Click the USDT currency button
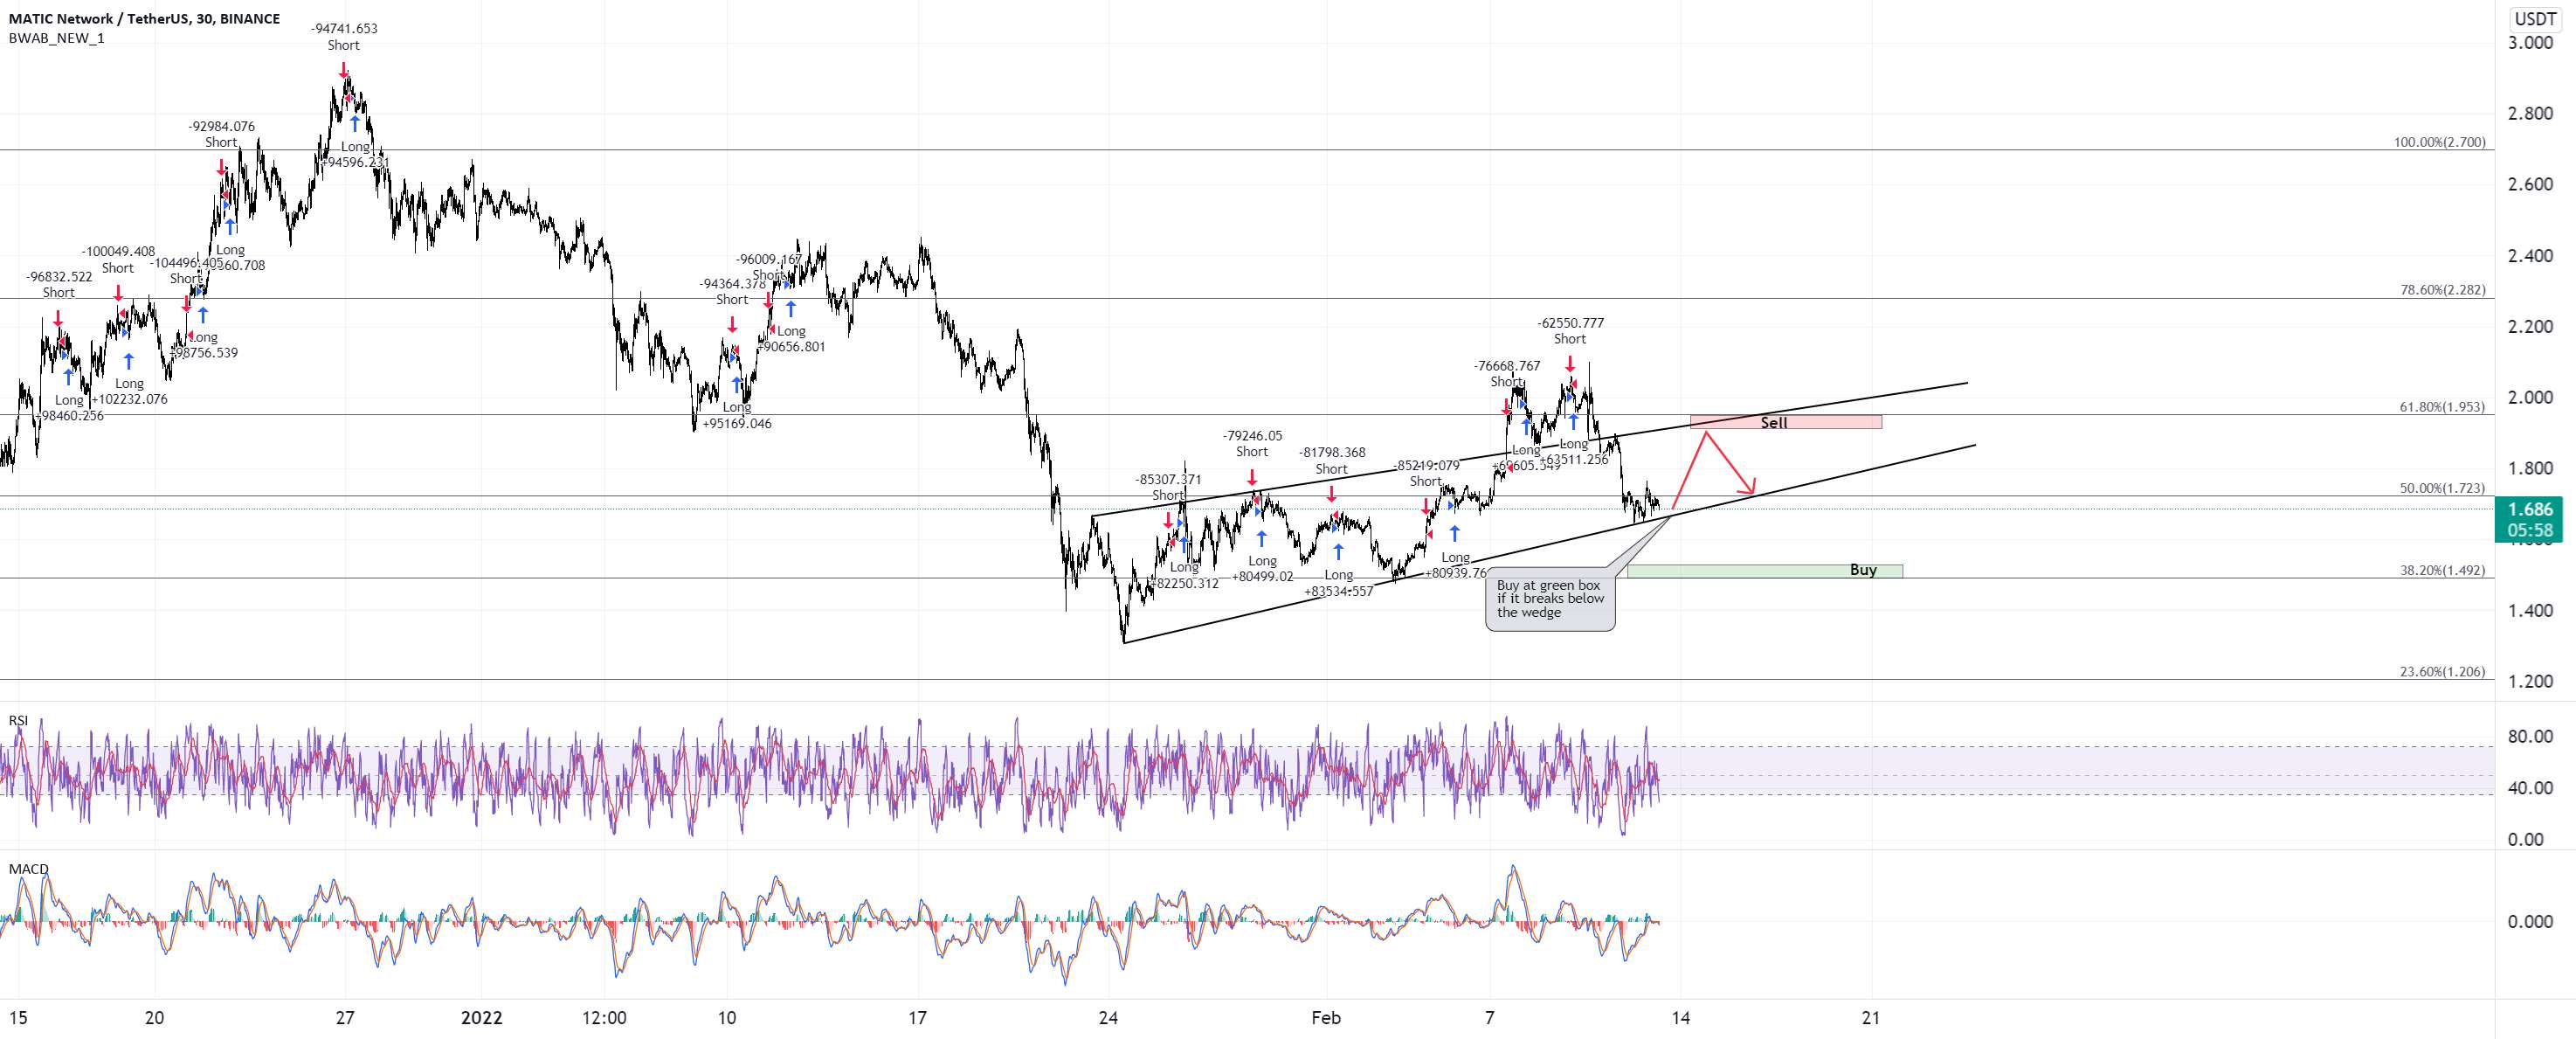 click(x=2535, y=19)
